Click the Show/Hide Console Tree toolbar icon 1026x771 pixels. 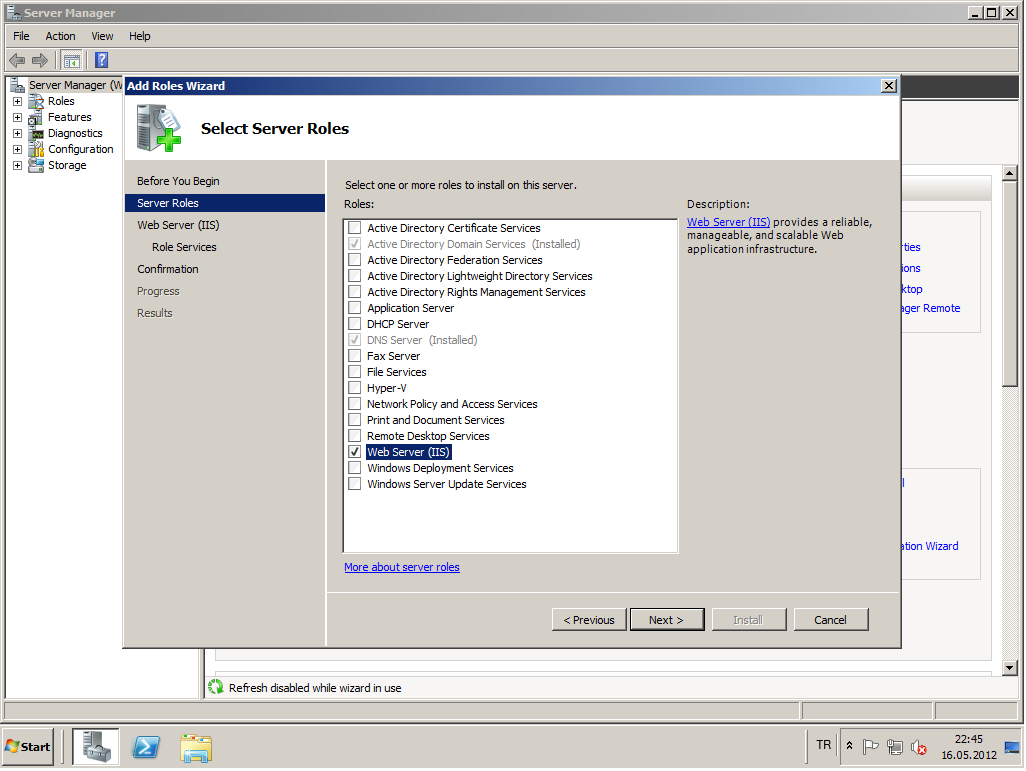coord(72,60)
